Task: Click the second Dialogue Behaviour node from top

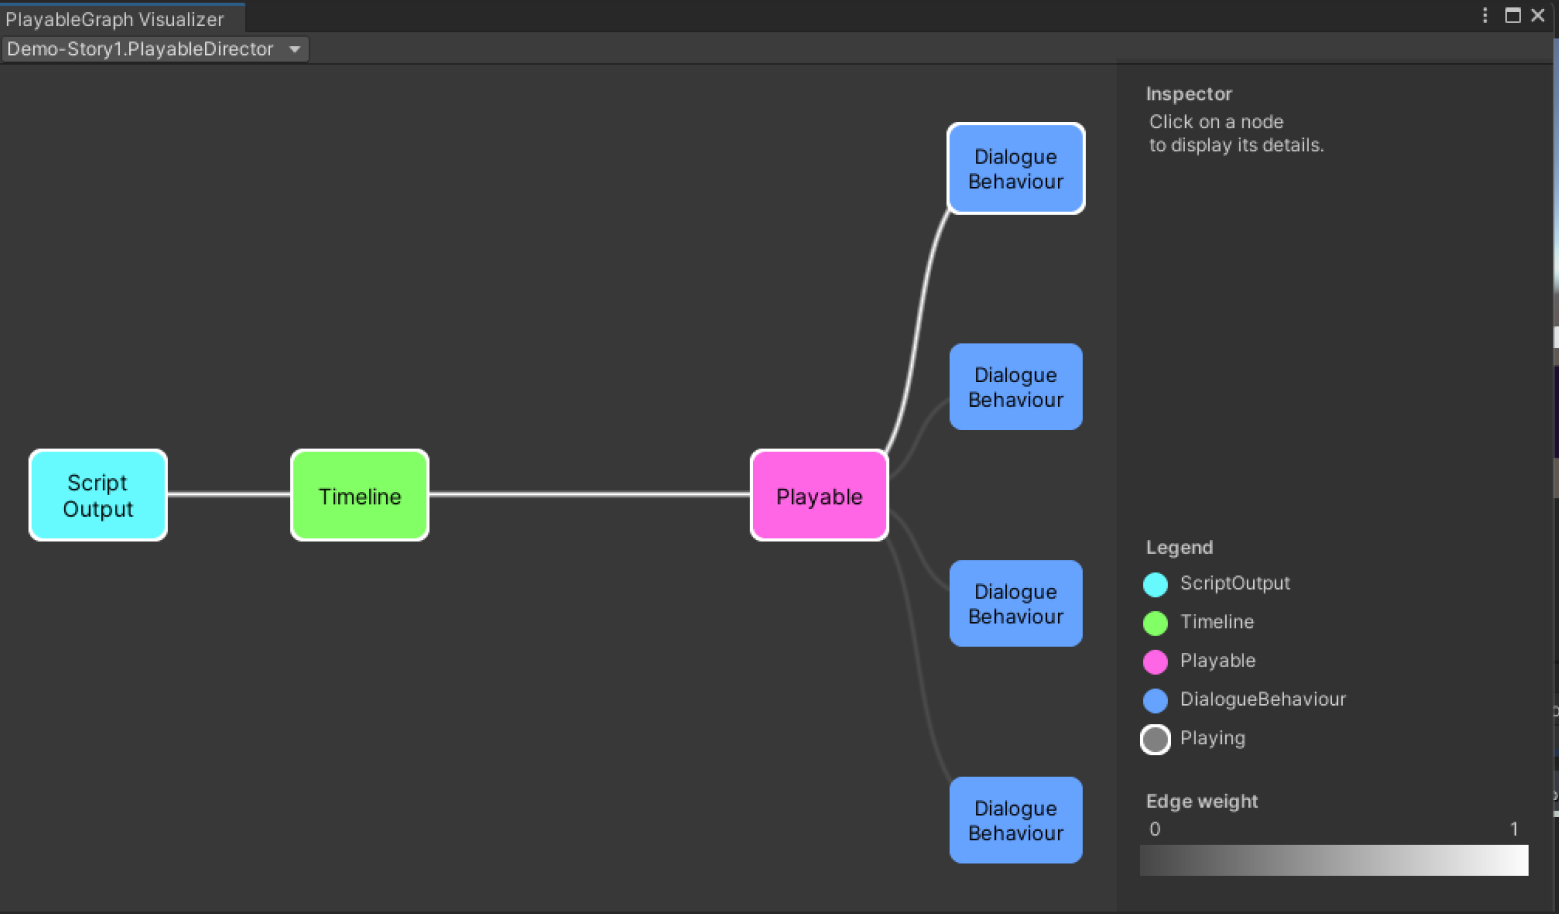Action: coord(1015,387)
